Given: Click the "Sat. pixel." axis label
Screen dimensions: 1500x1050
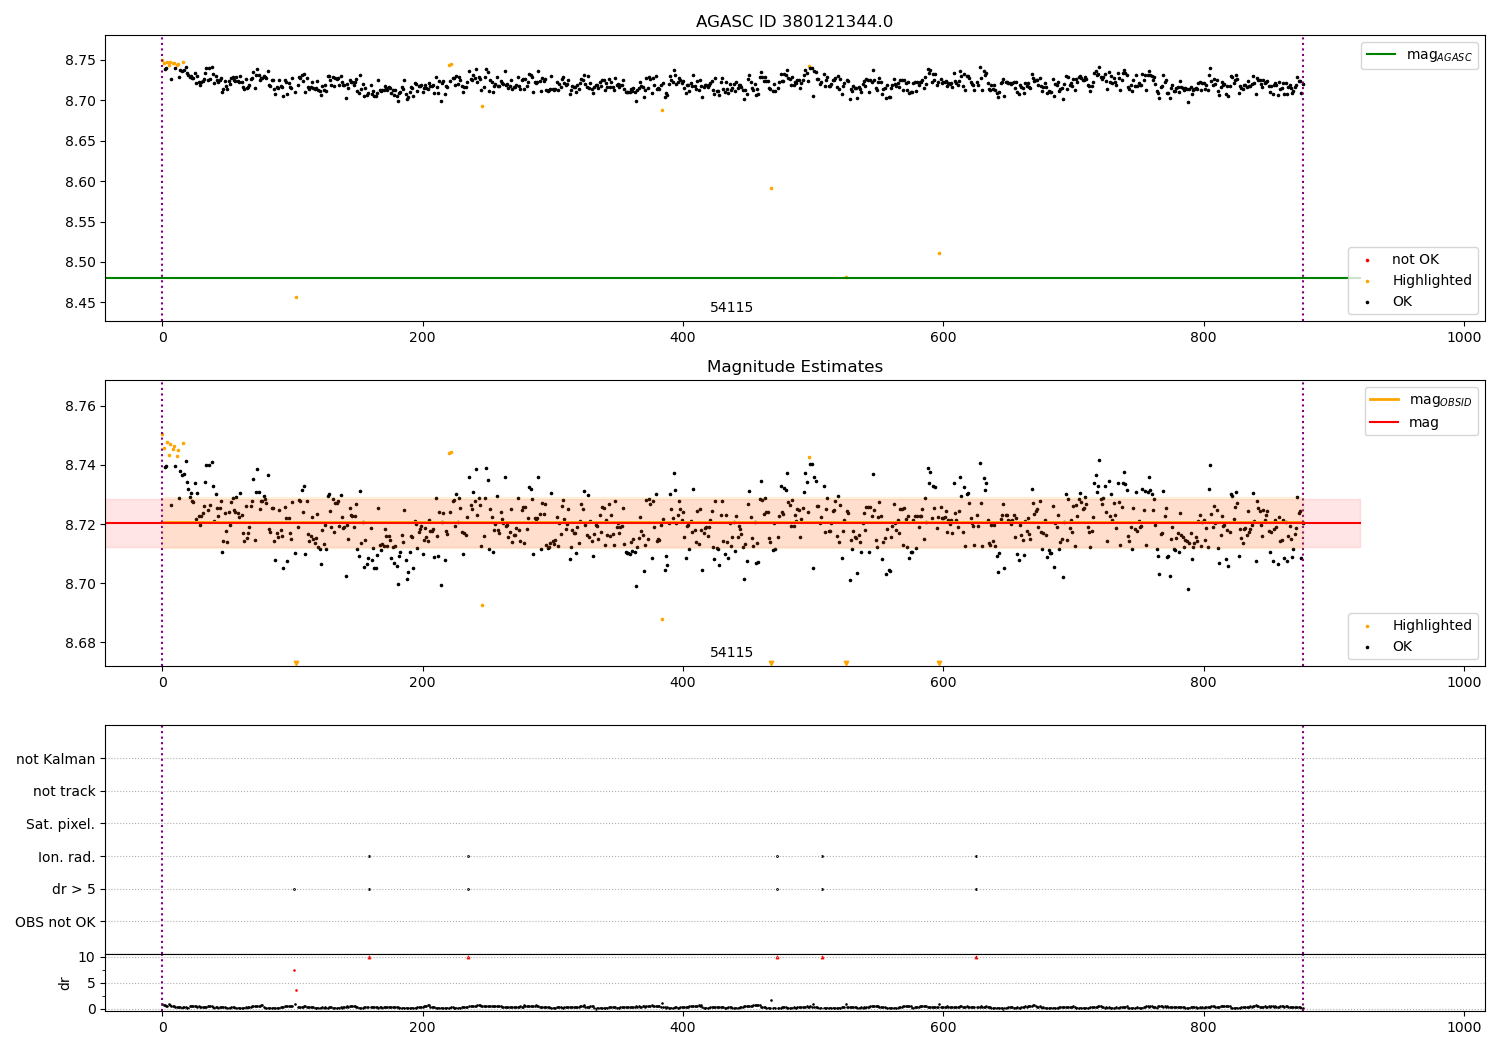Looking at the screenshot, I should click(61, 824).
